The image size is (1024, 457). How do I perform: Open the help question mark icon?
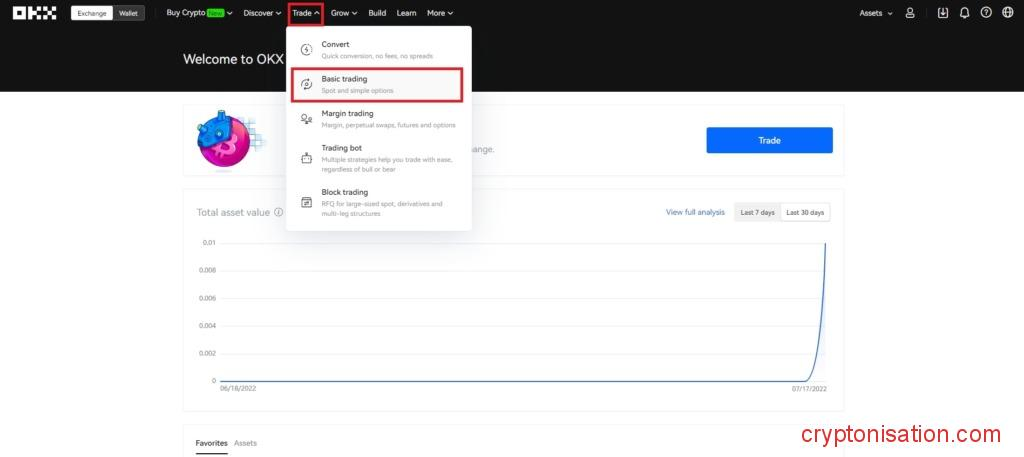[986, 13]
